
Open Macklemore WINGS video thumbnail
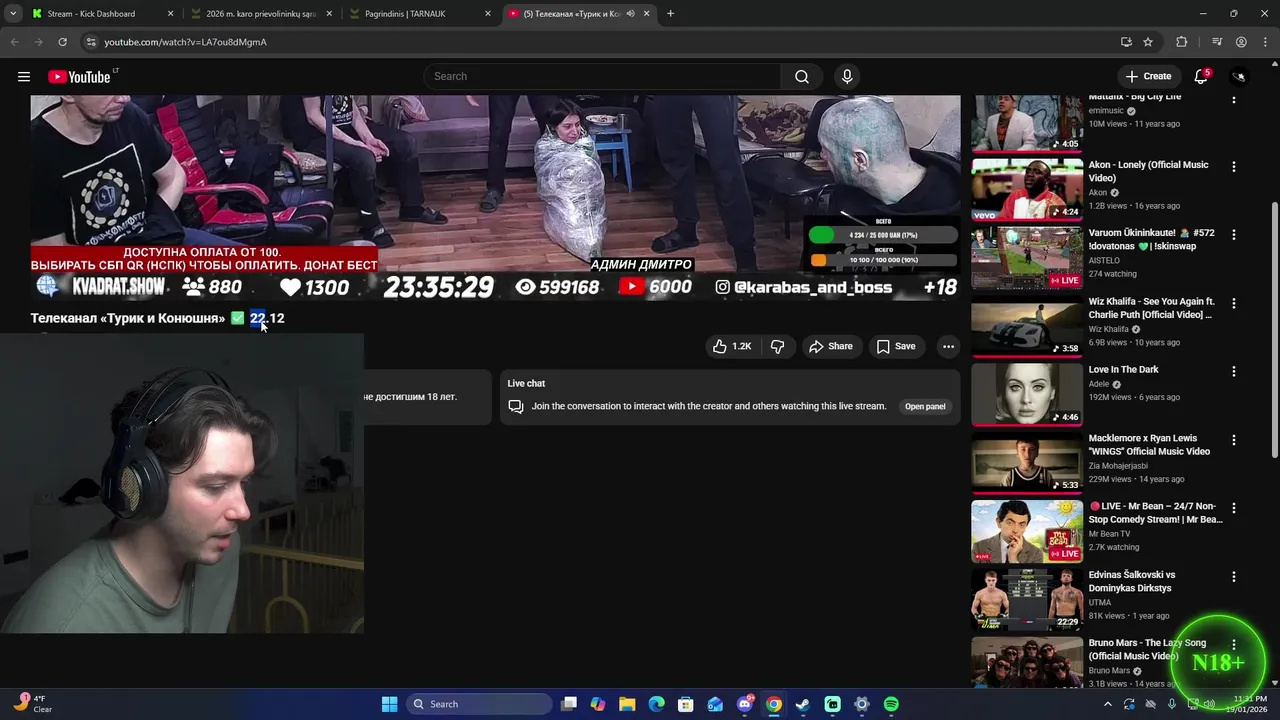pos(1027,462)
